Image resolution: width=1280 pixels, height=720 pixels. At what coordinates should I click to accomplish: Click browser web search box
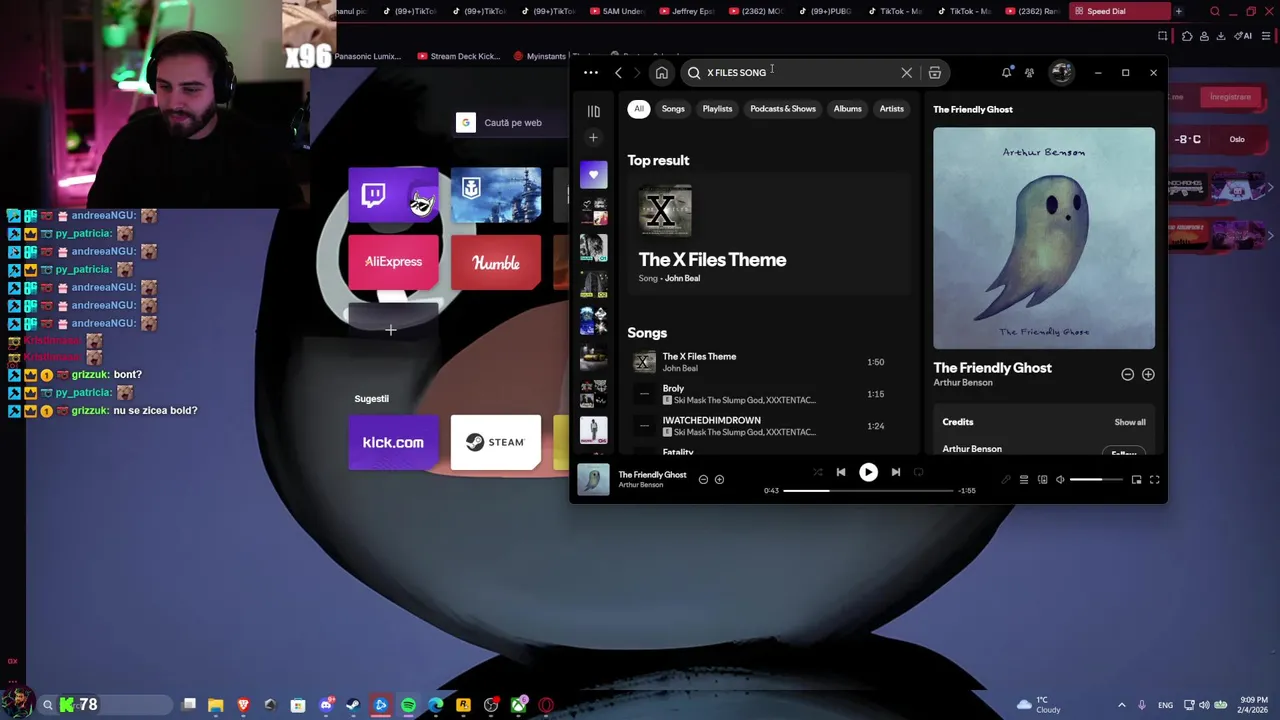click(510, 122)
